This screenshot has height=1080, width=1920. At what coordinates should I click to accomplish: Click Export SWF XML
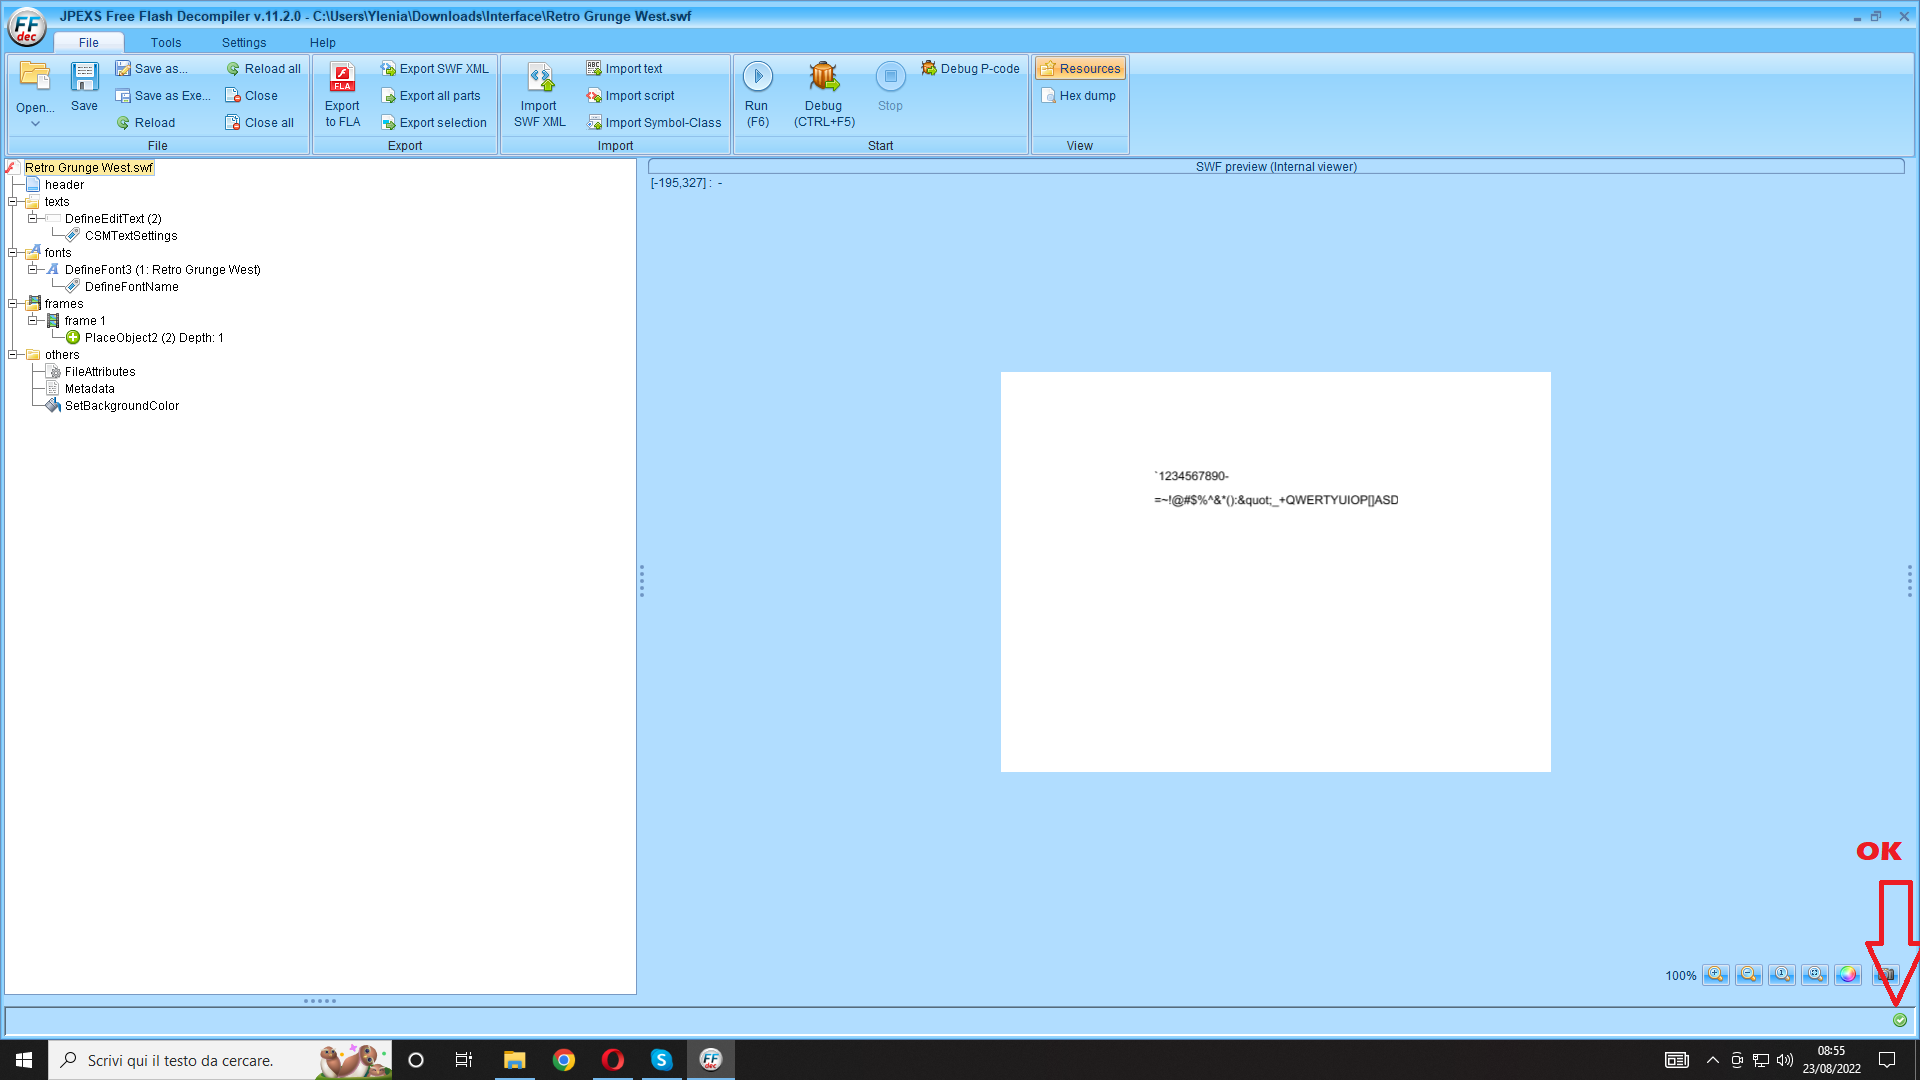[435, 69]
